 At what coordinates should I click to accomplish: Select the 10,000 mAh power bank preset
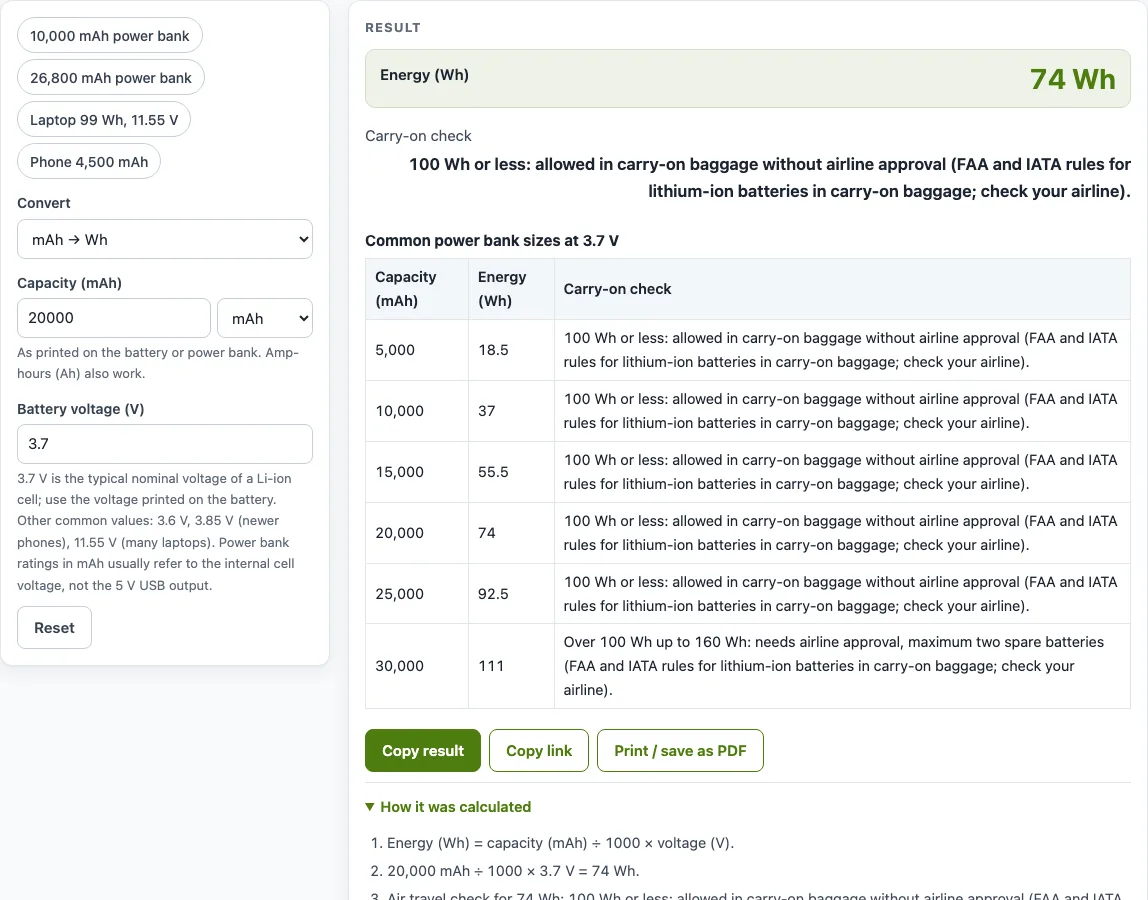tap(110, 36)
